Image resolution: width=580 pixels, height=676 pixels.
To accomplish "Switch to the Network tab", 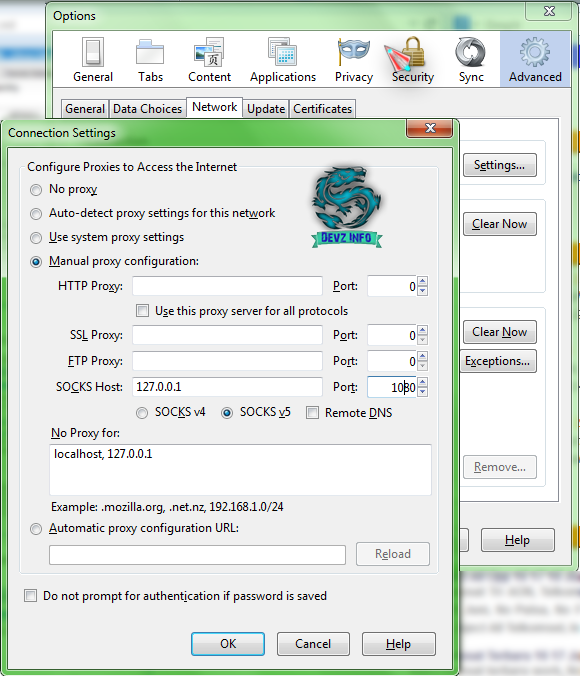I will pos(214,107).
